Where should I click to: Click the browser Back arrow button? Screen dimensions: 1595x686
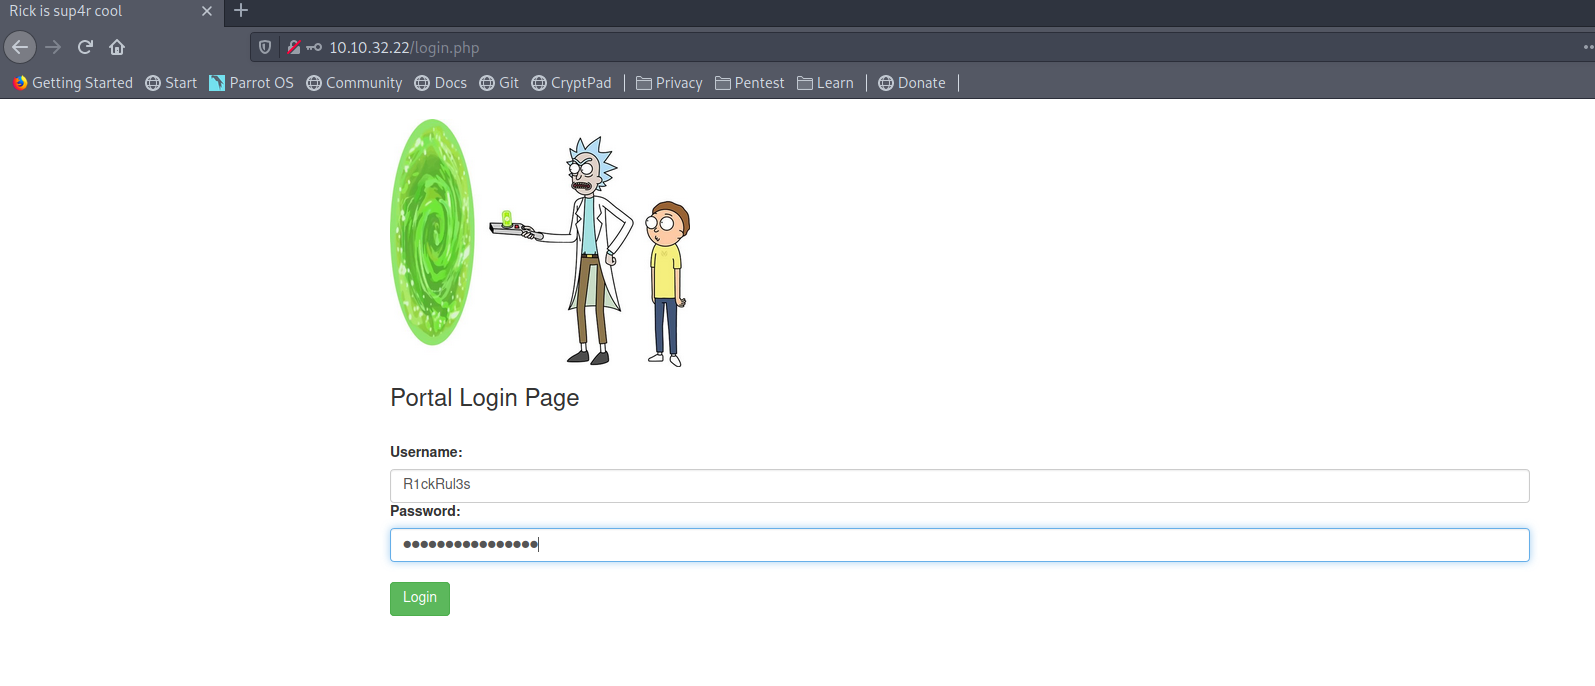click(x=20, y=47)
